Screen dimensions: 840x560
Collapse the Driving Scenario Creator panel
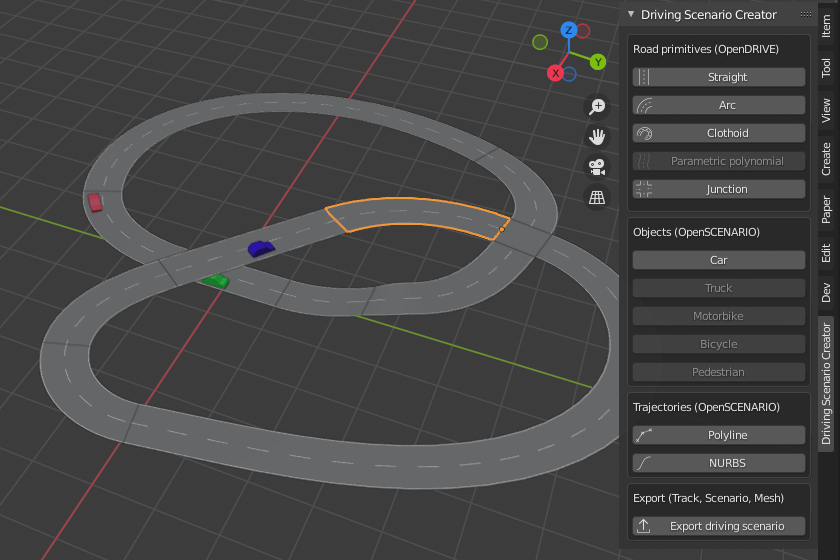(x=631, y=14)
